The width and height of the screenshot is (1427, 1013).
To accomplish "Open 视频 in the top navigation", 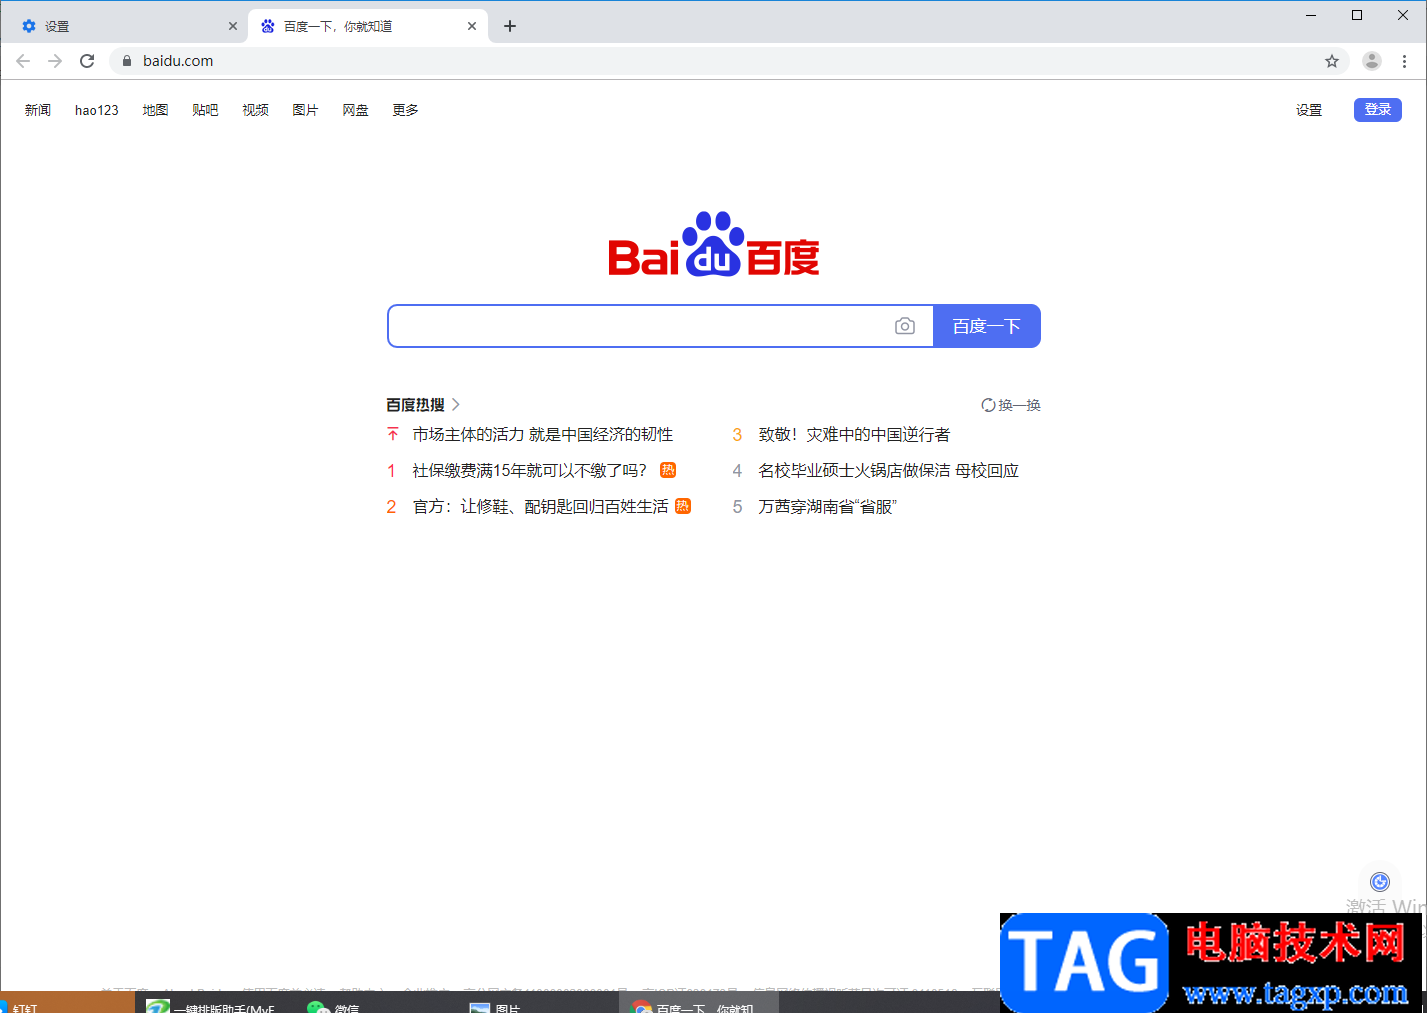I will (x=255, y=110).
